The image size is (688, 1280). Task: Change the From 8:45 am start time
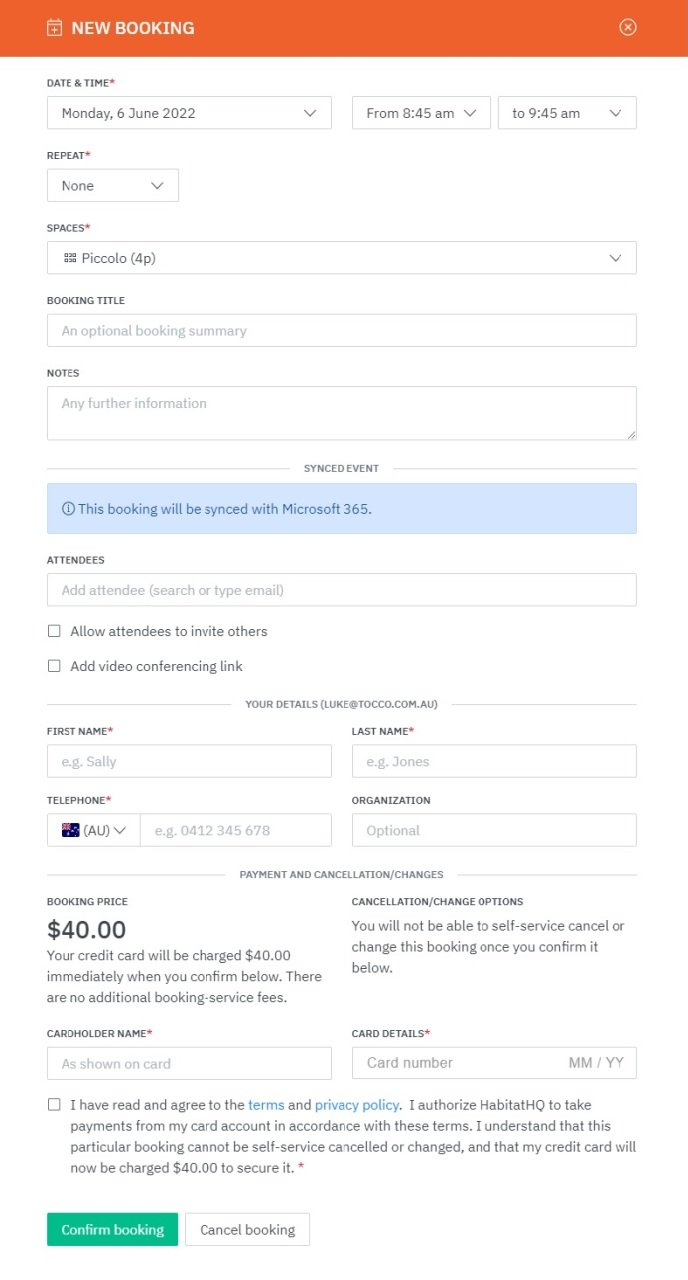[x=420, y=113]
